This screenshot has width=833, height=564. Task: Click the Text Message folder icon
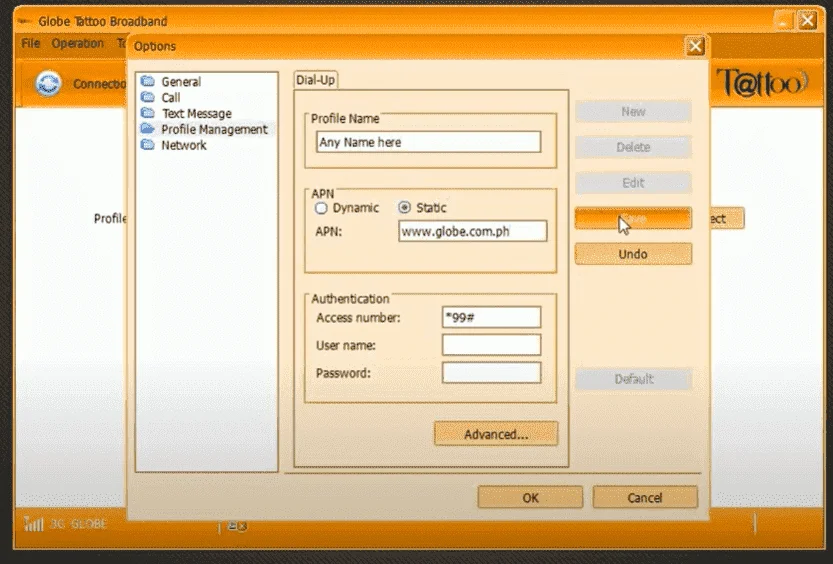tap(148, 113)
